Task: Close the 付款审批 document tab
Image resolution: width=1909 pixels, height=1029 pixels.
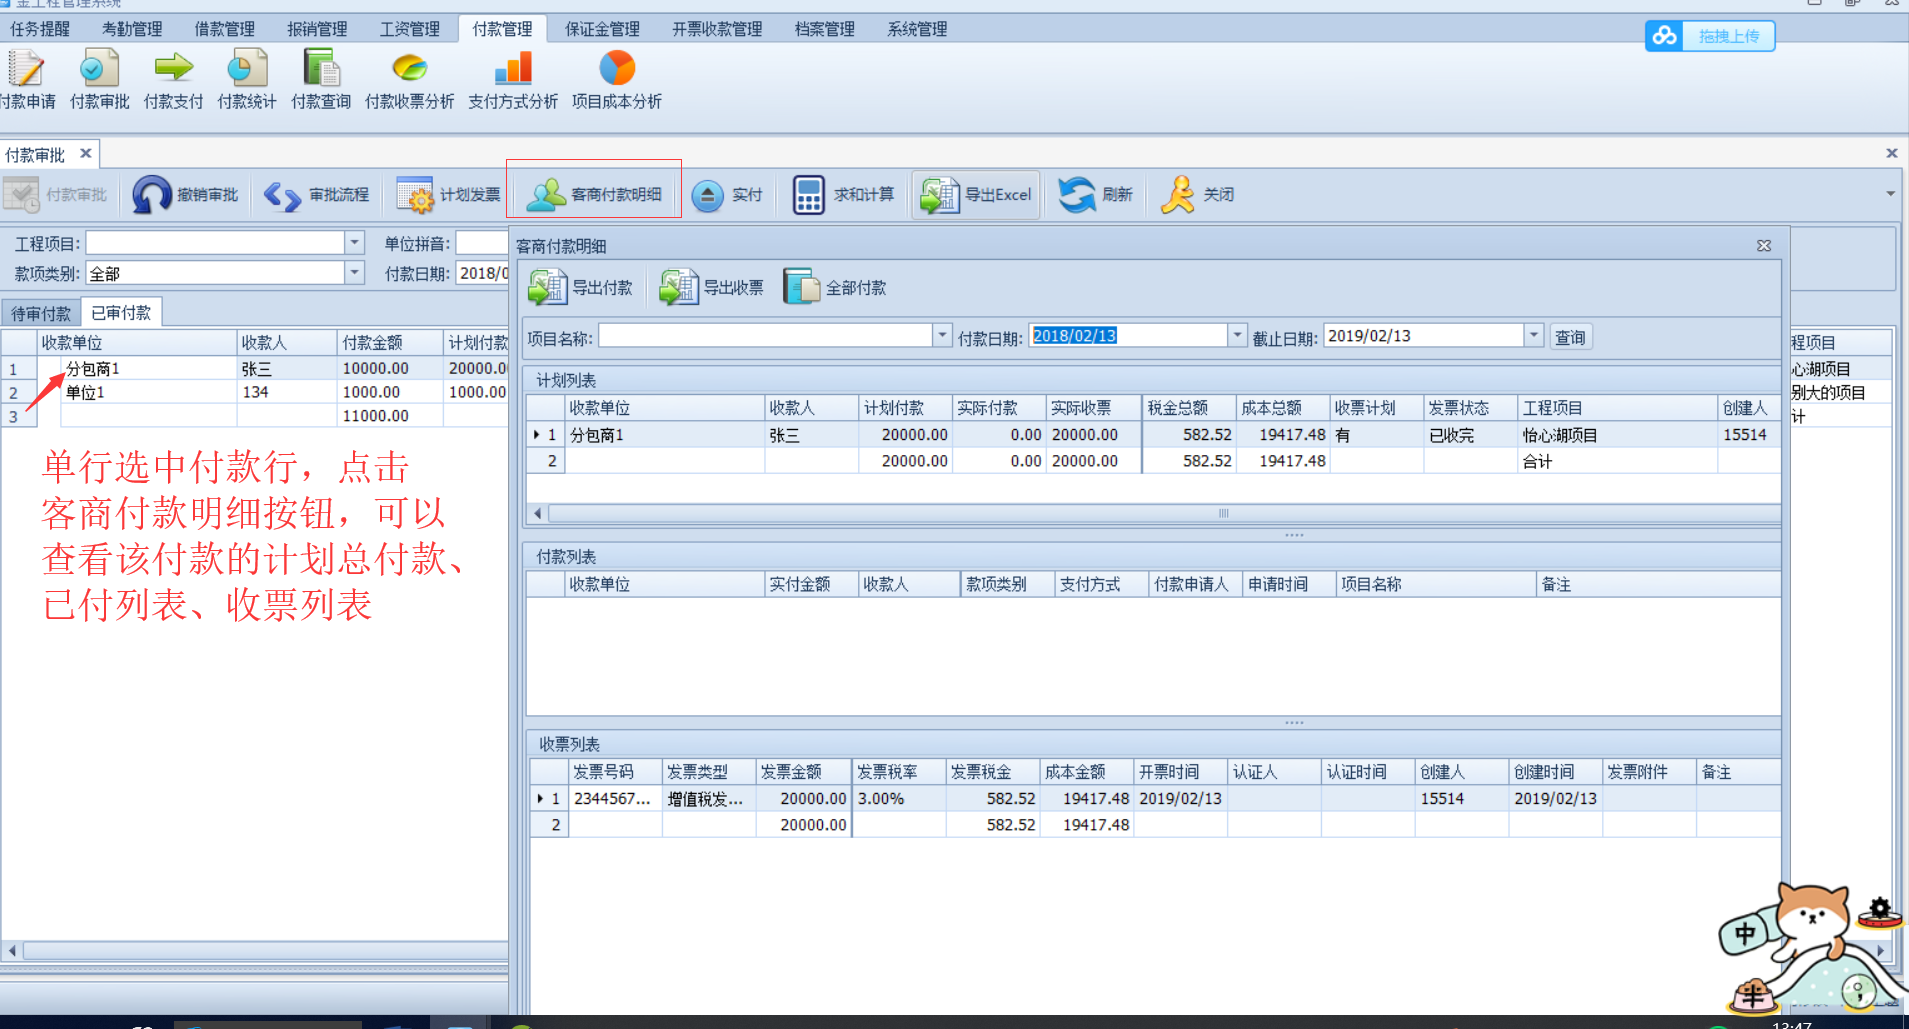Action: pos(86,153)
